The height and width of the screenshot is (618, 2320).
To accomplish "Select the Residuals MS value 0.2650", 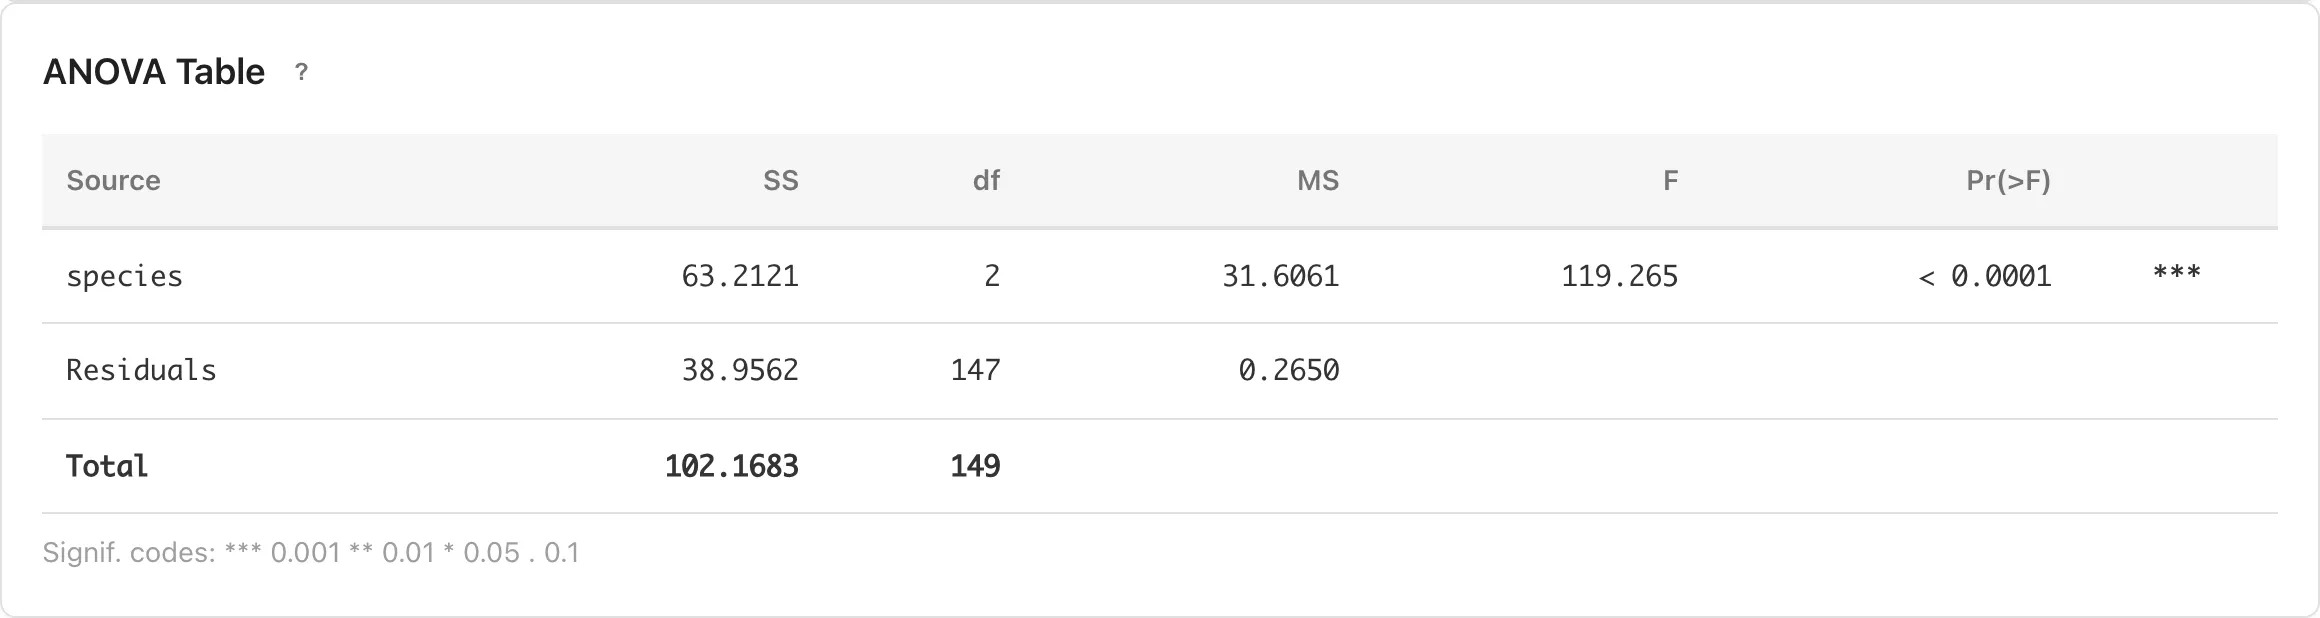I will point(1288,371).
